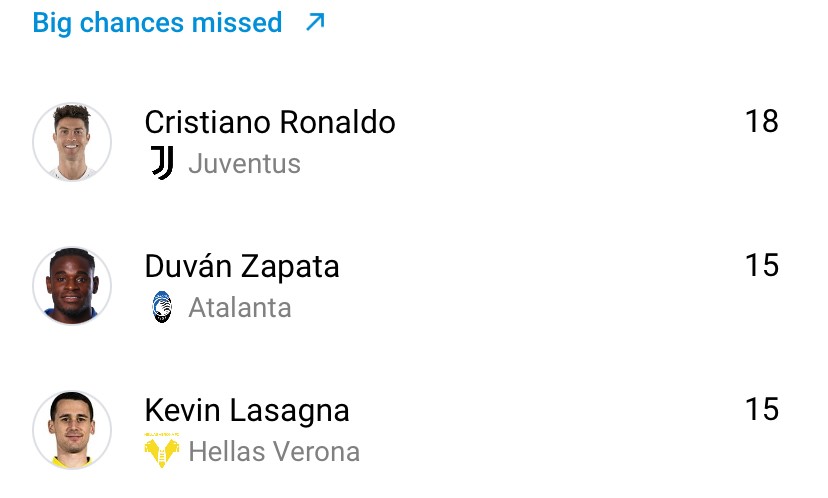
Task: Click the Hellas Verona club crest icon
Action: coord(162,451)
